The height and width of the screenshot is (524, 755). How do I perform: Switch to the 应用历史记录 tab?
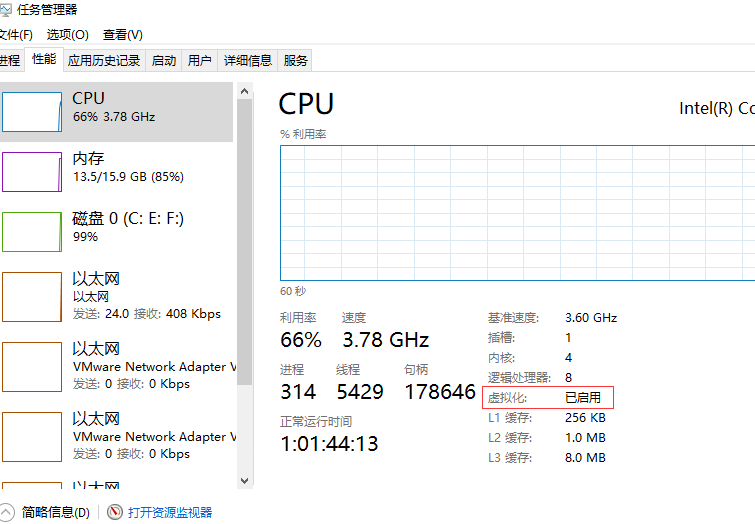pyautogui.click(x=104, y=61)
